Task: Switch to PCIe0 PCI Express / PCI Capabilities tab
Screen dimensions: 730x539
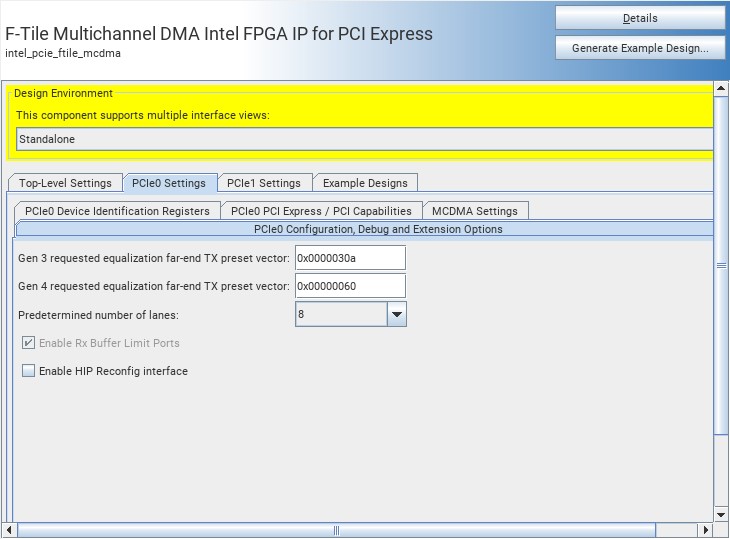Action: pos(321,211)
